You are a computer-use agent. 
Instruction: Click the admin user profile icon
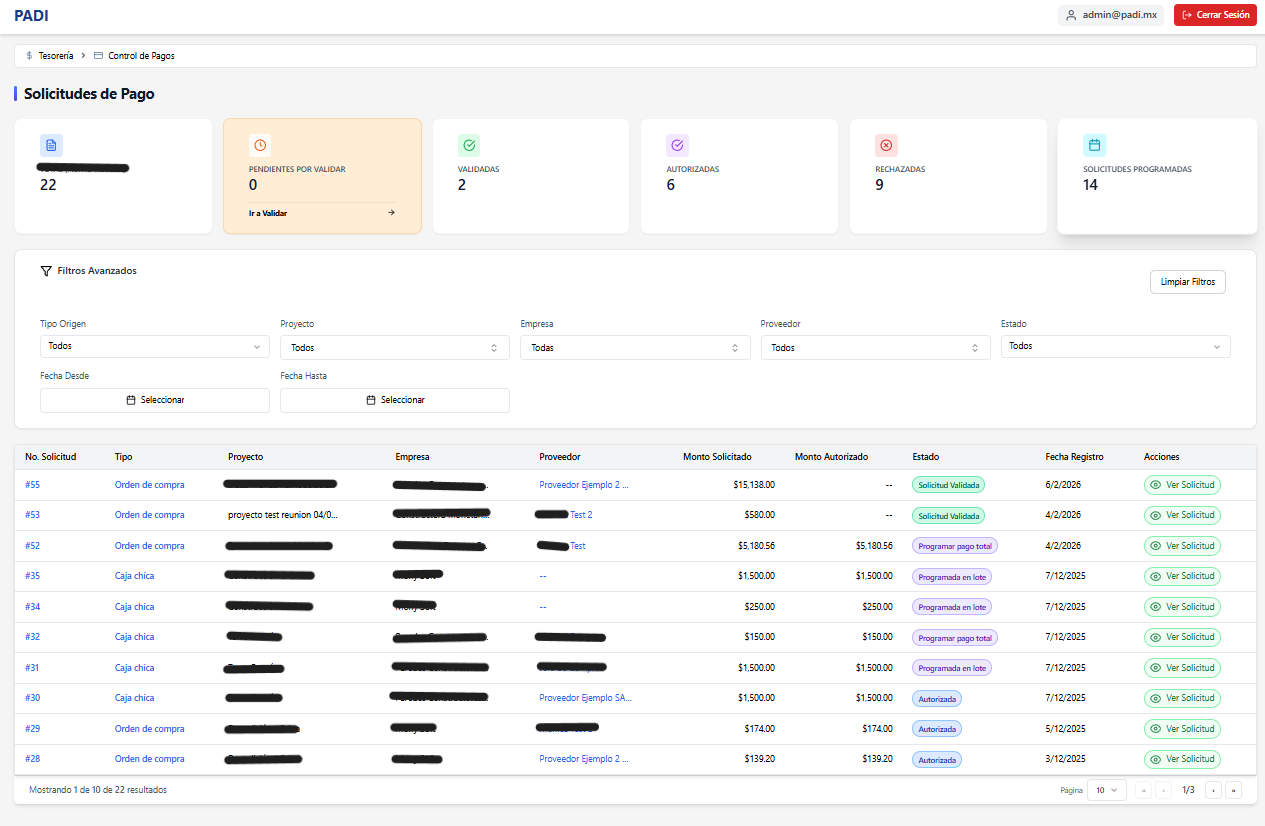1071,15
